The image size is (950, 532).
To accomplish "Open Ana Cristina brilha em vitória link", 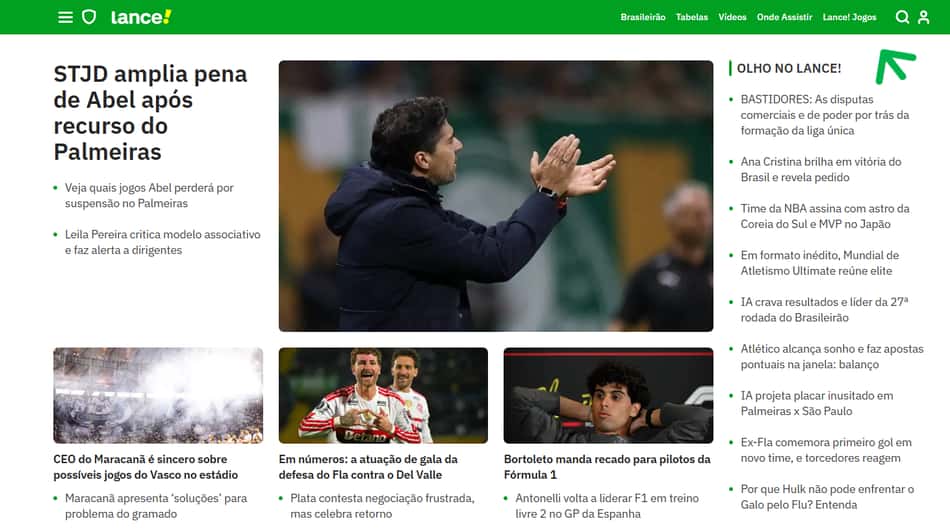I will (x=821, y=170).
